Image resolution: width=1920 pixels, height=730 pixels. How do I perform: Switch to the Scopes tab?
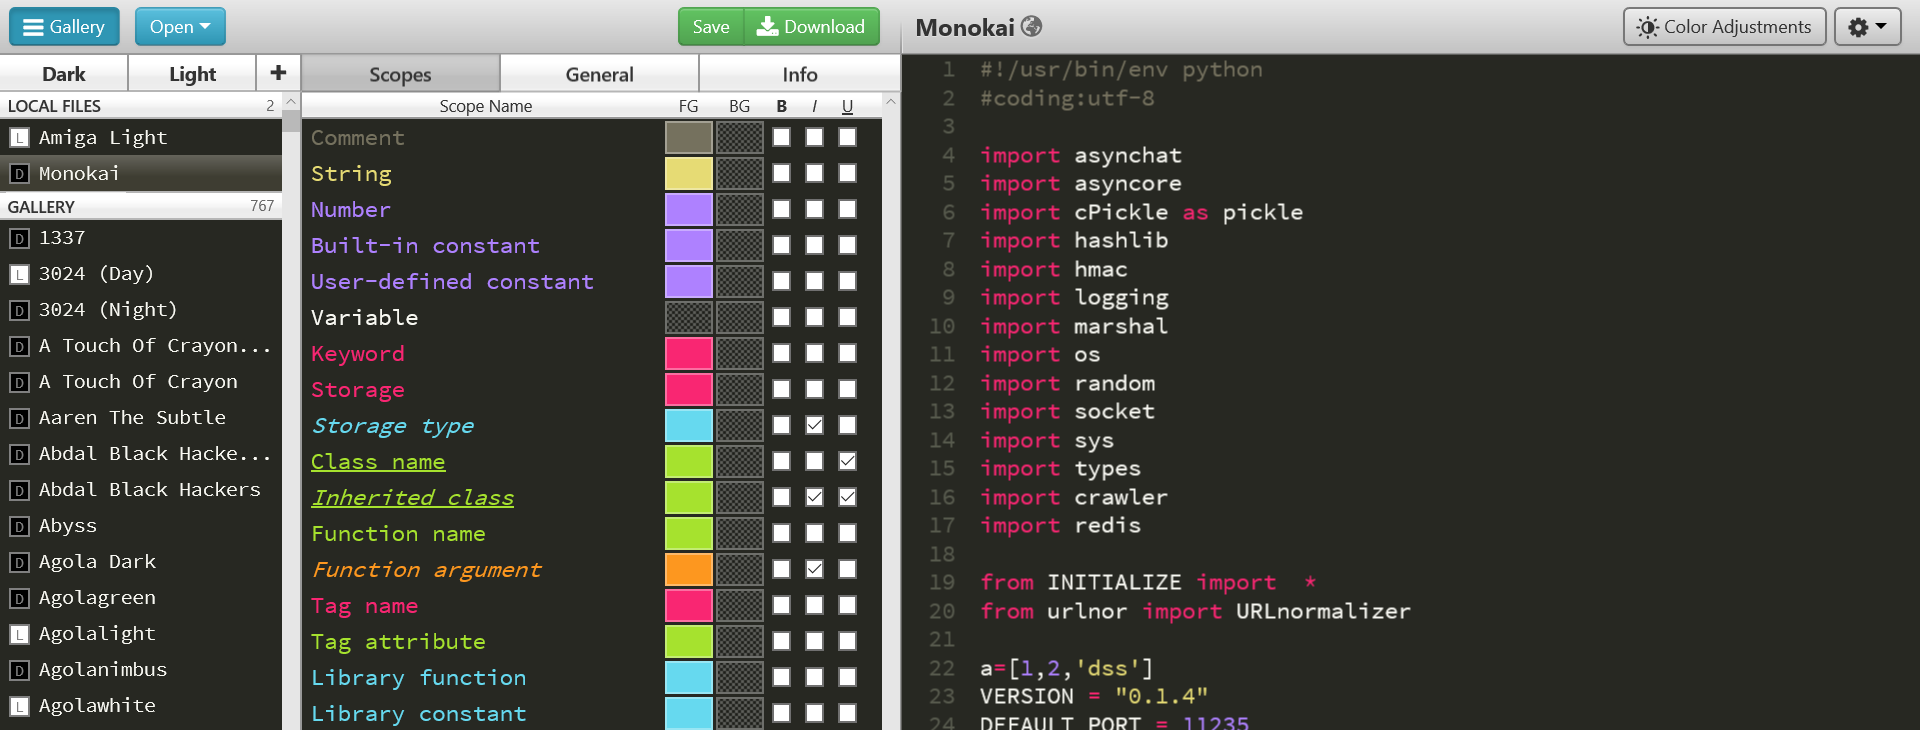coord(400,74)
